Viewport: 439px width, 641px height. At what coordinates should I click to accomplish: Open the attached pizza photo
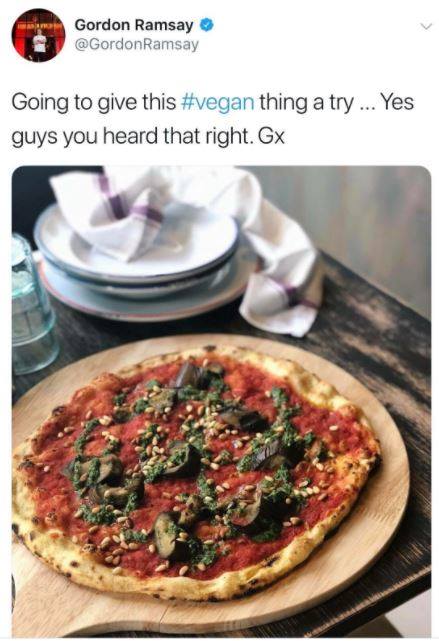point(221,400)
